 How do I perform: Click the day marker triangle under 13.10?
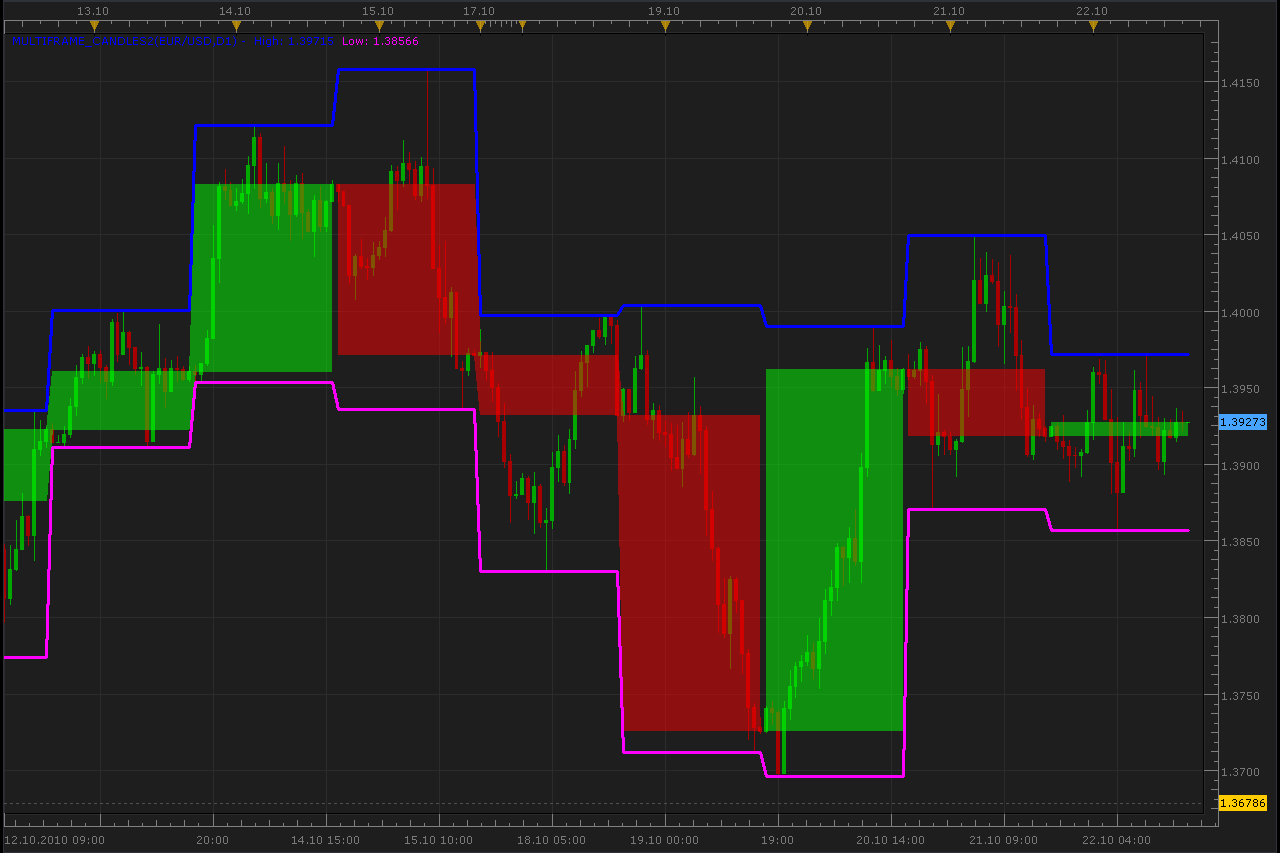(94, 27)
